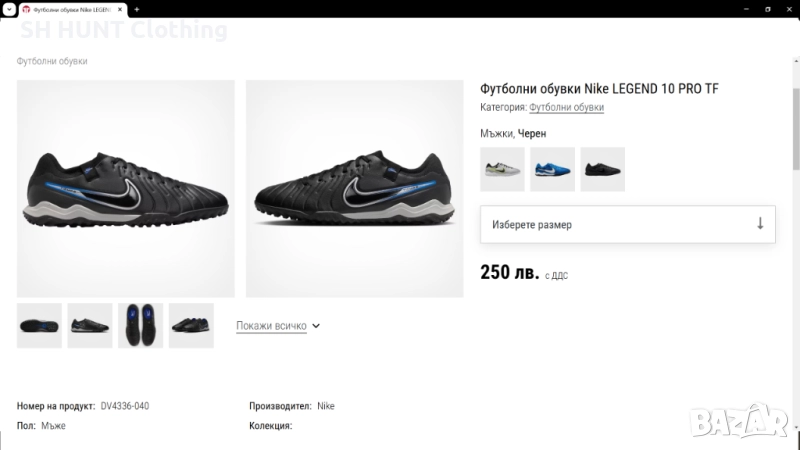
Task: Expand Покажи всичко chevron
Action: [x=316, y=326]
